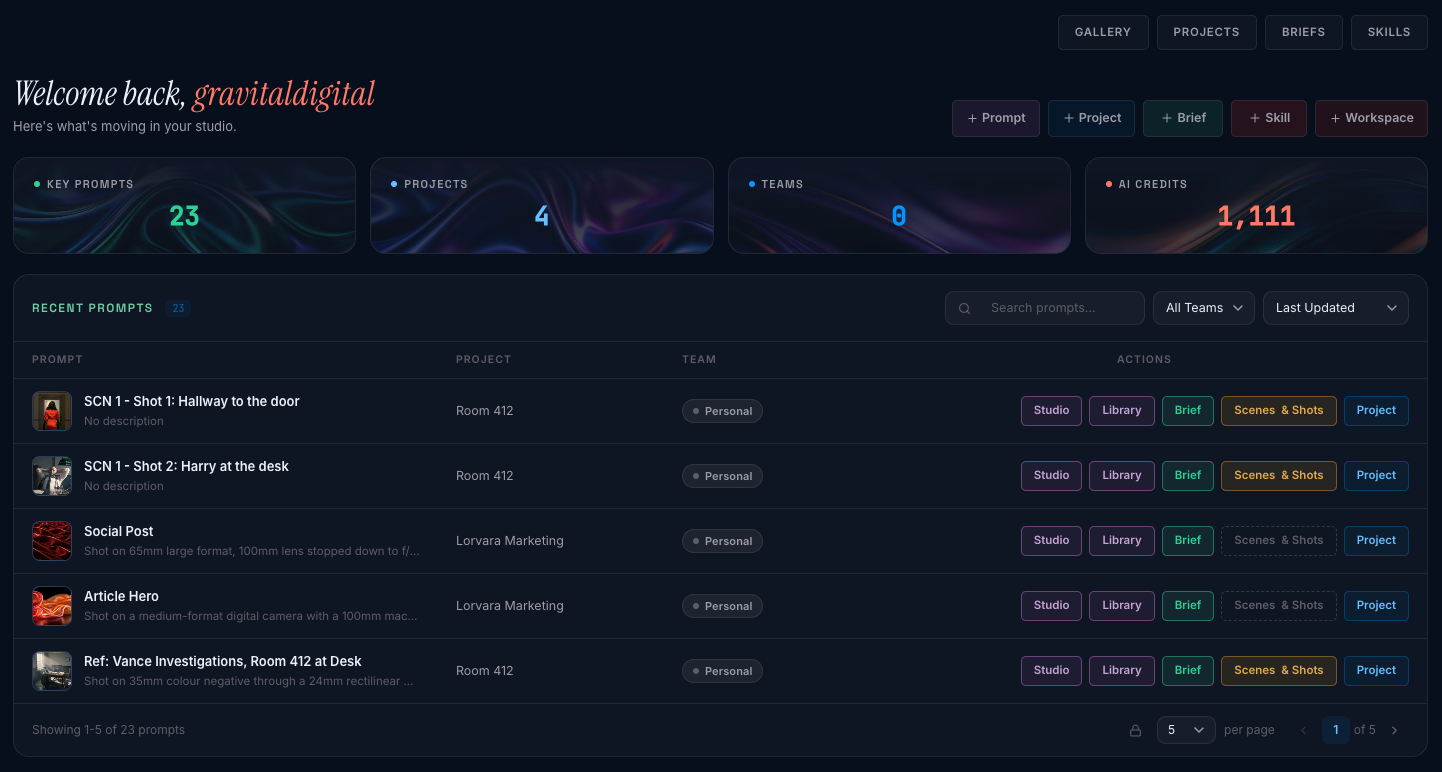
Task: Expand the All Teams dropdown
Action: [1204, 308]
